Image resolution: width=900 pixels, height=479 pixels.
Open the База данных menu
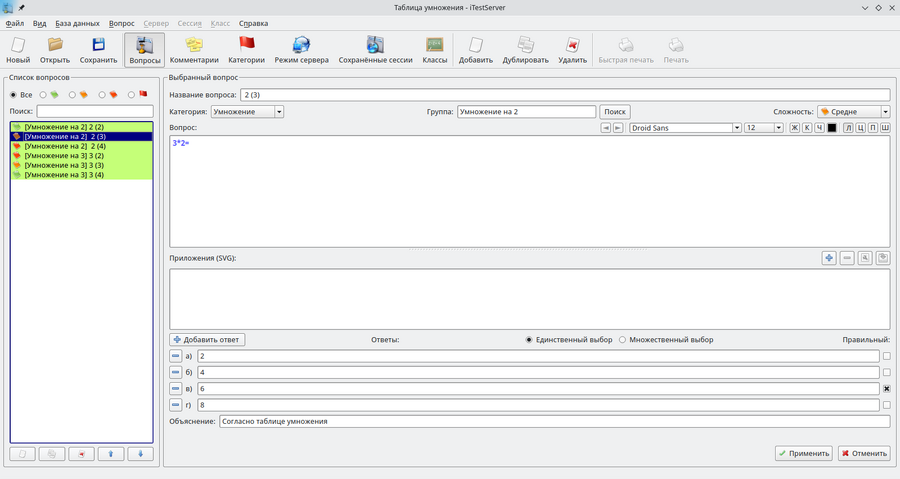[x=77, y=23]
